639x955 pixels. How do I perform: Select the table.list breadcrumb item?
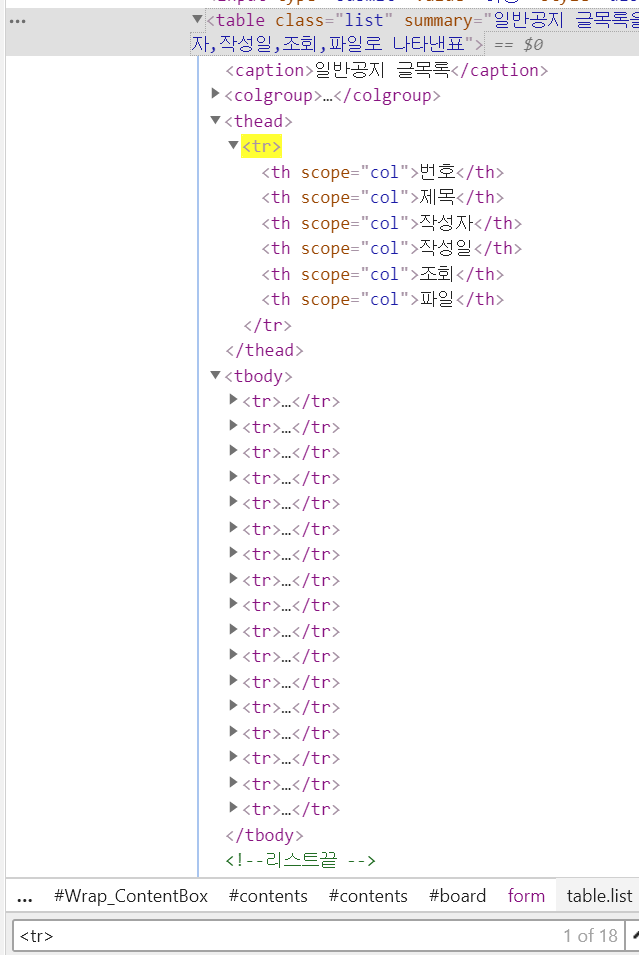[x=599, y=896]
